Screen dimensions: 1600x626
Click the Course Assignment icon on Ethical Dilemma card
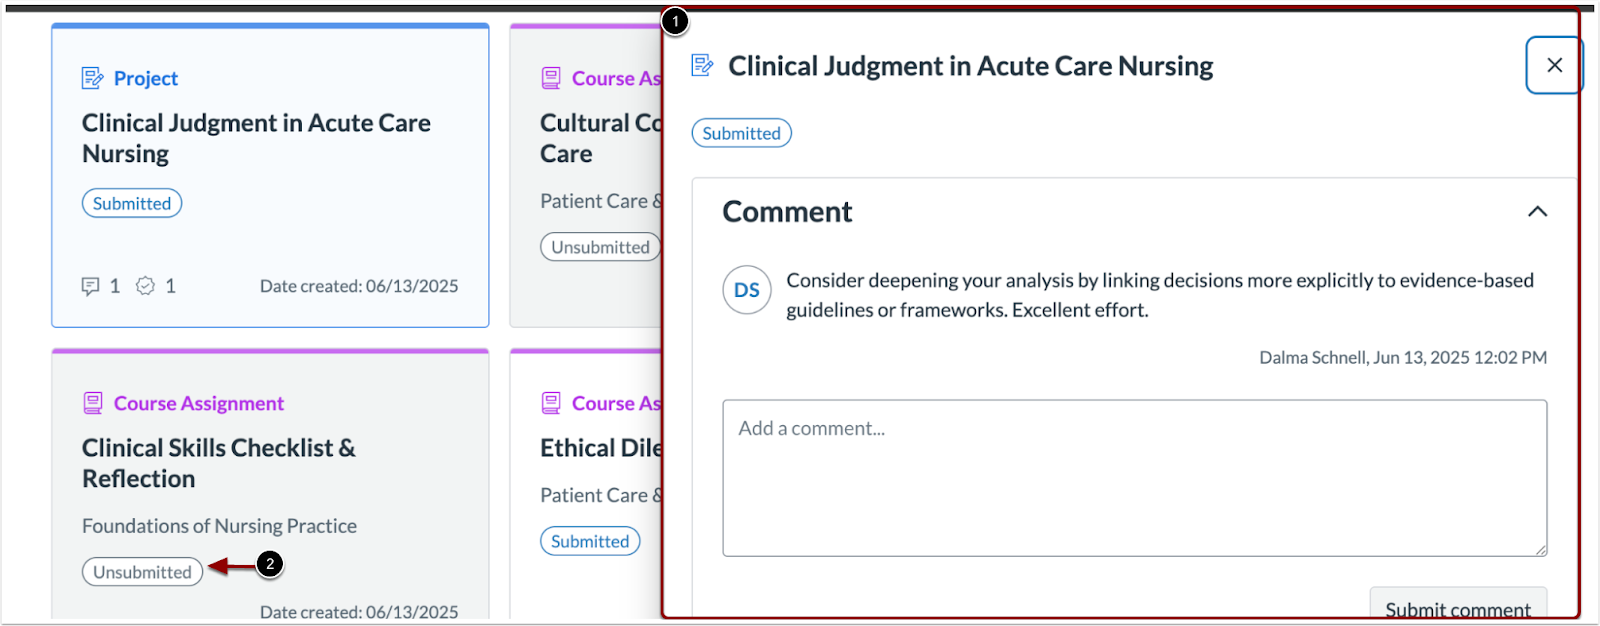(x=551, y=402)
